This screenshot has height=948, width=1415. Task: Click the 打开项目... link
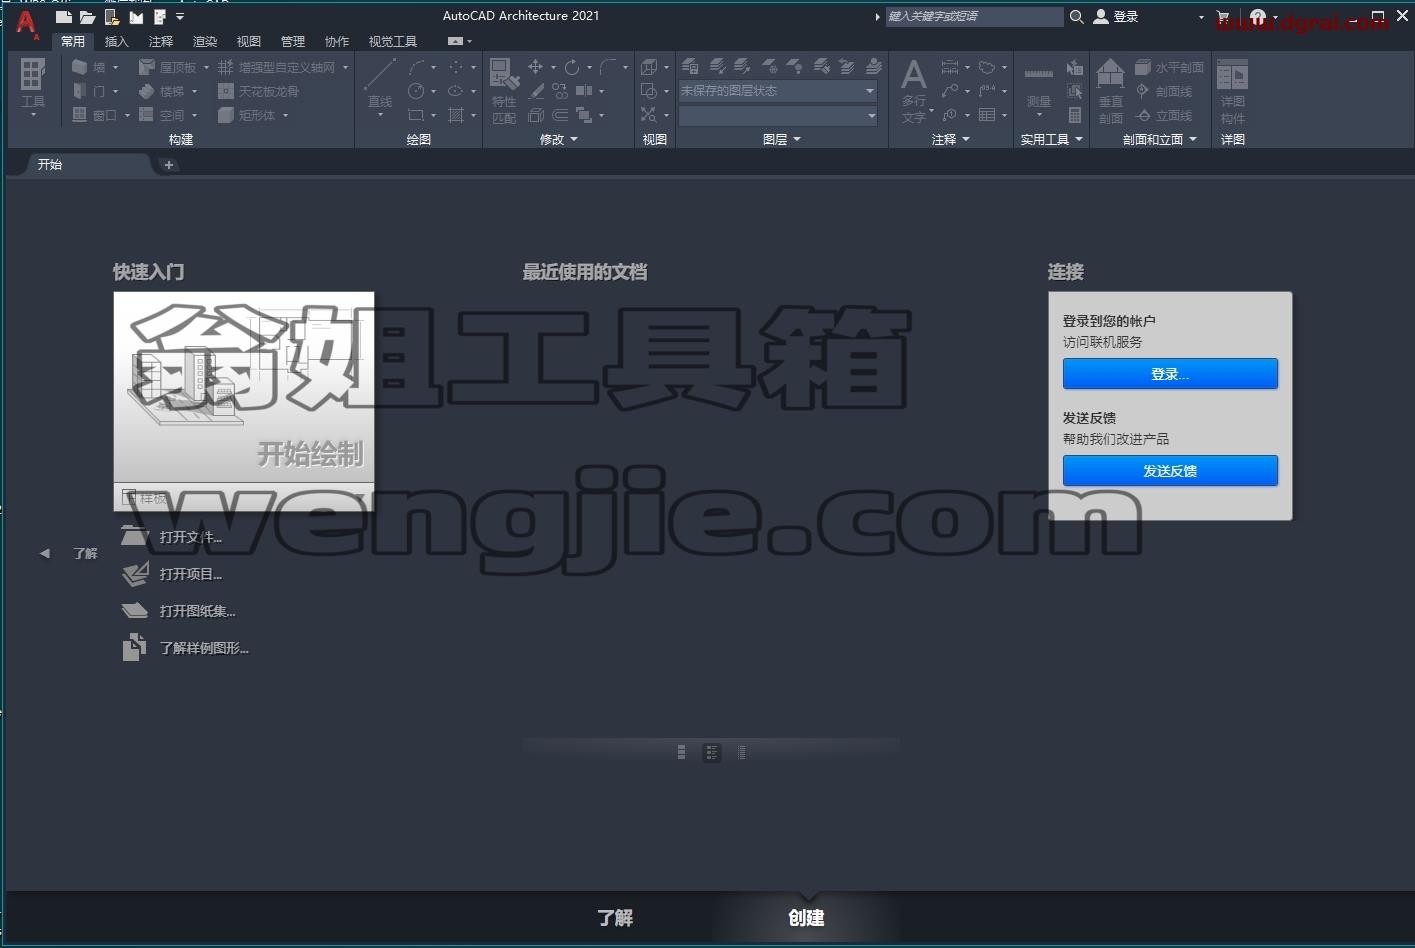[172, 574]
